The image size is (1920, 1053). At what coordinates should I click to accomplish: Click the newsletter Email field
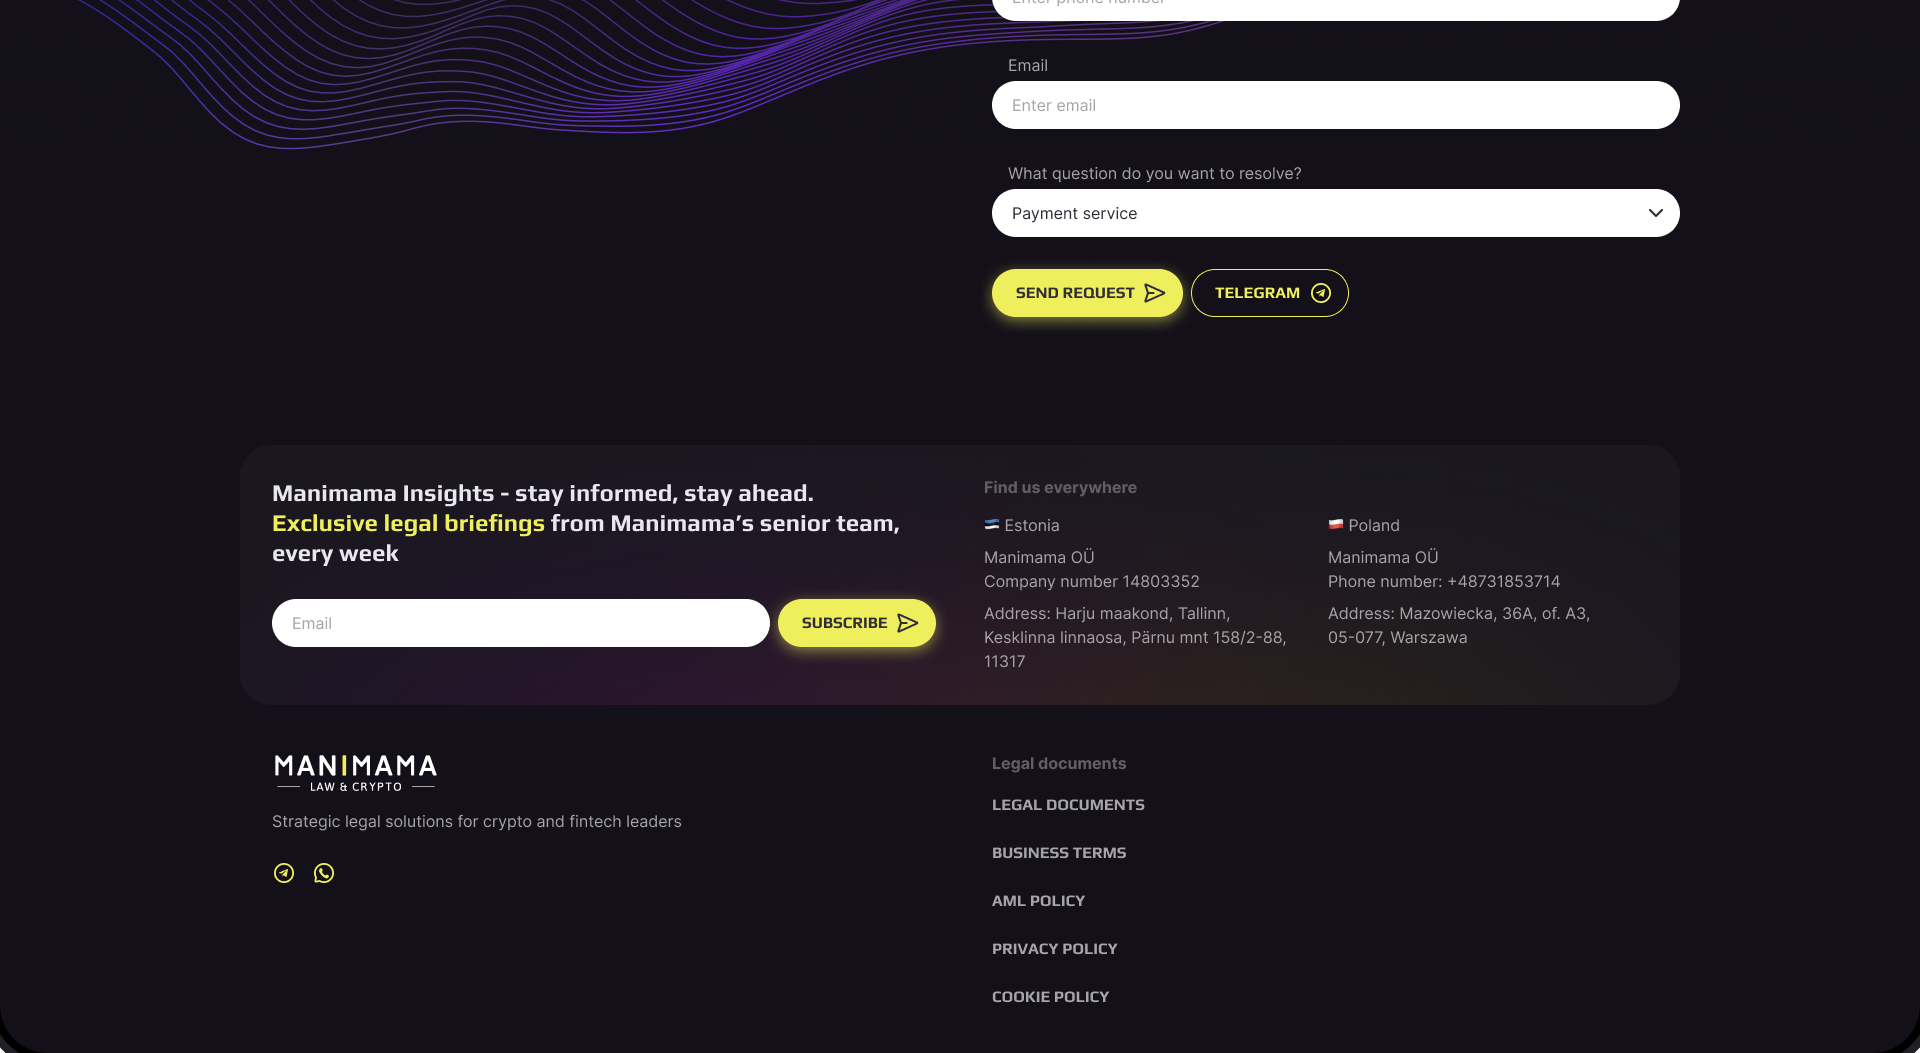coord(520,623)
